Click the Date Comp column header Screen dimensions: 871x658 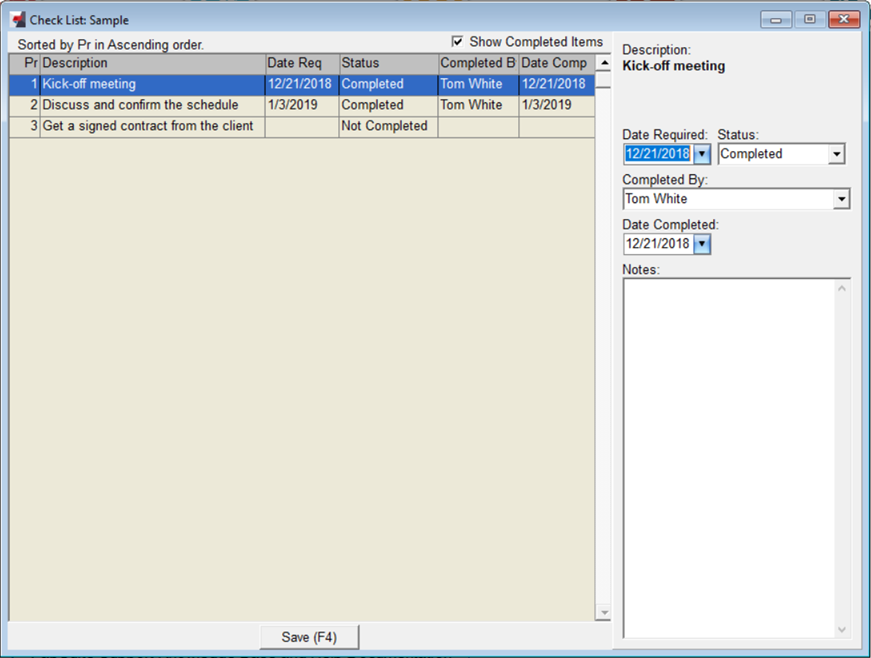tap(555, 63)
